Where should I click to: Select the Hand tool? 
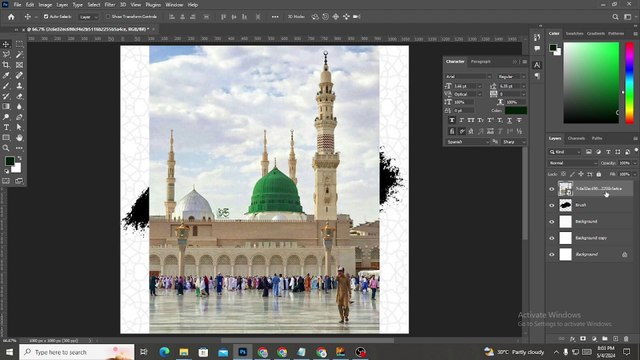(19, 138)
